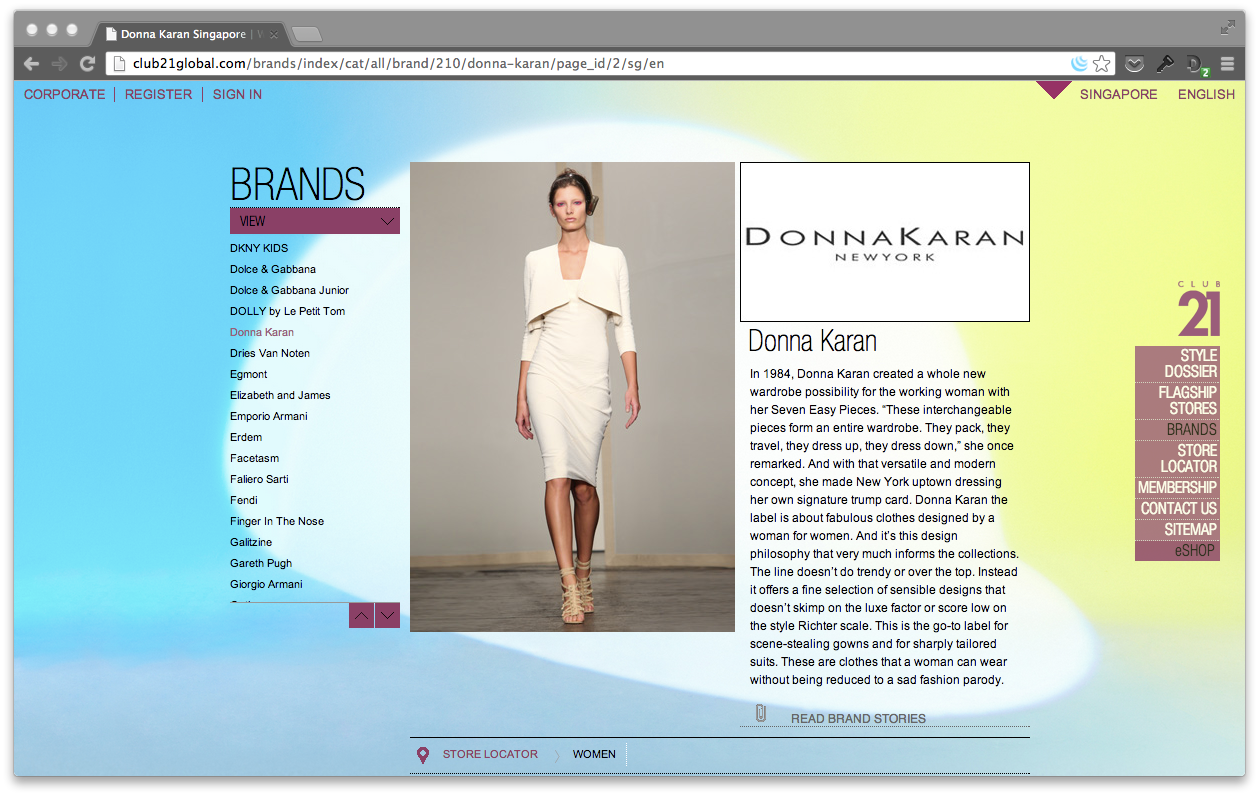Select DKNY KIDS in brand list
1259x796 pixels.
pyautogui.click(x=259, y=248)
